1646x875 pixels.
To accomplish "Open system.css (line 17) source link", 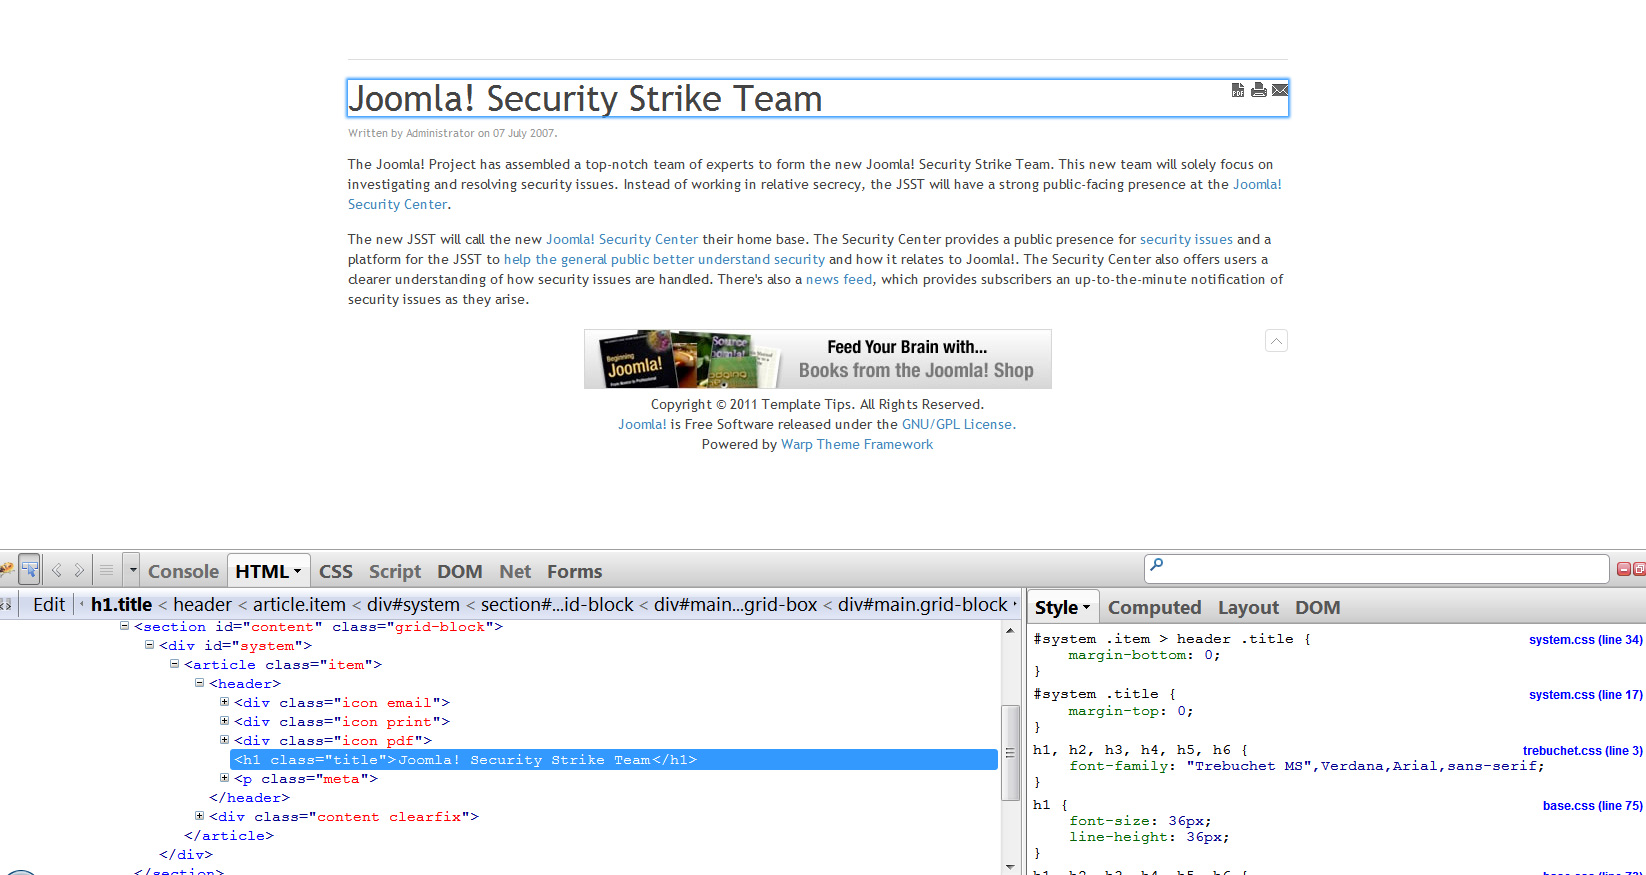I will tap(1585, 695).
